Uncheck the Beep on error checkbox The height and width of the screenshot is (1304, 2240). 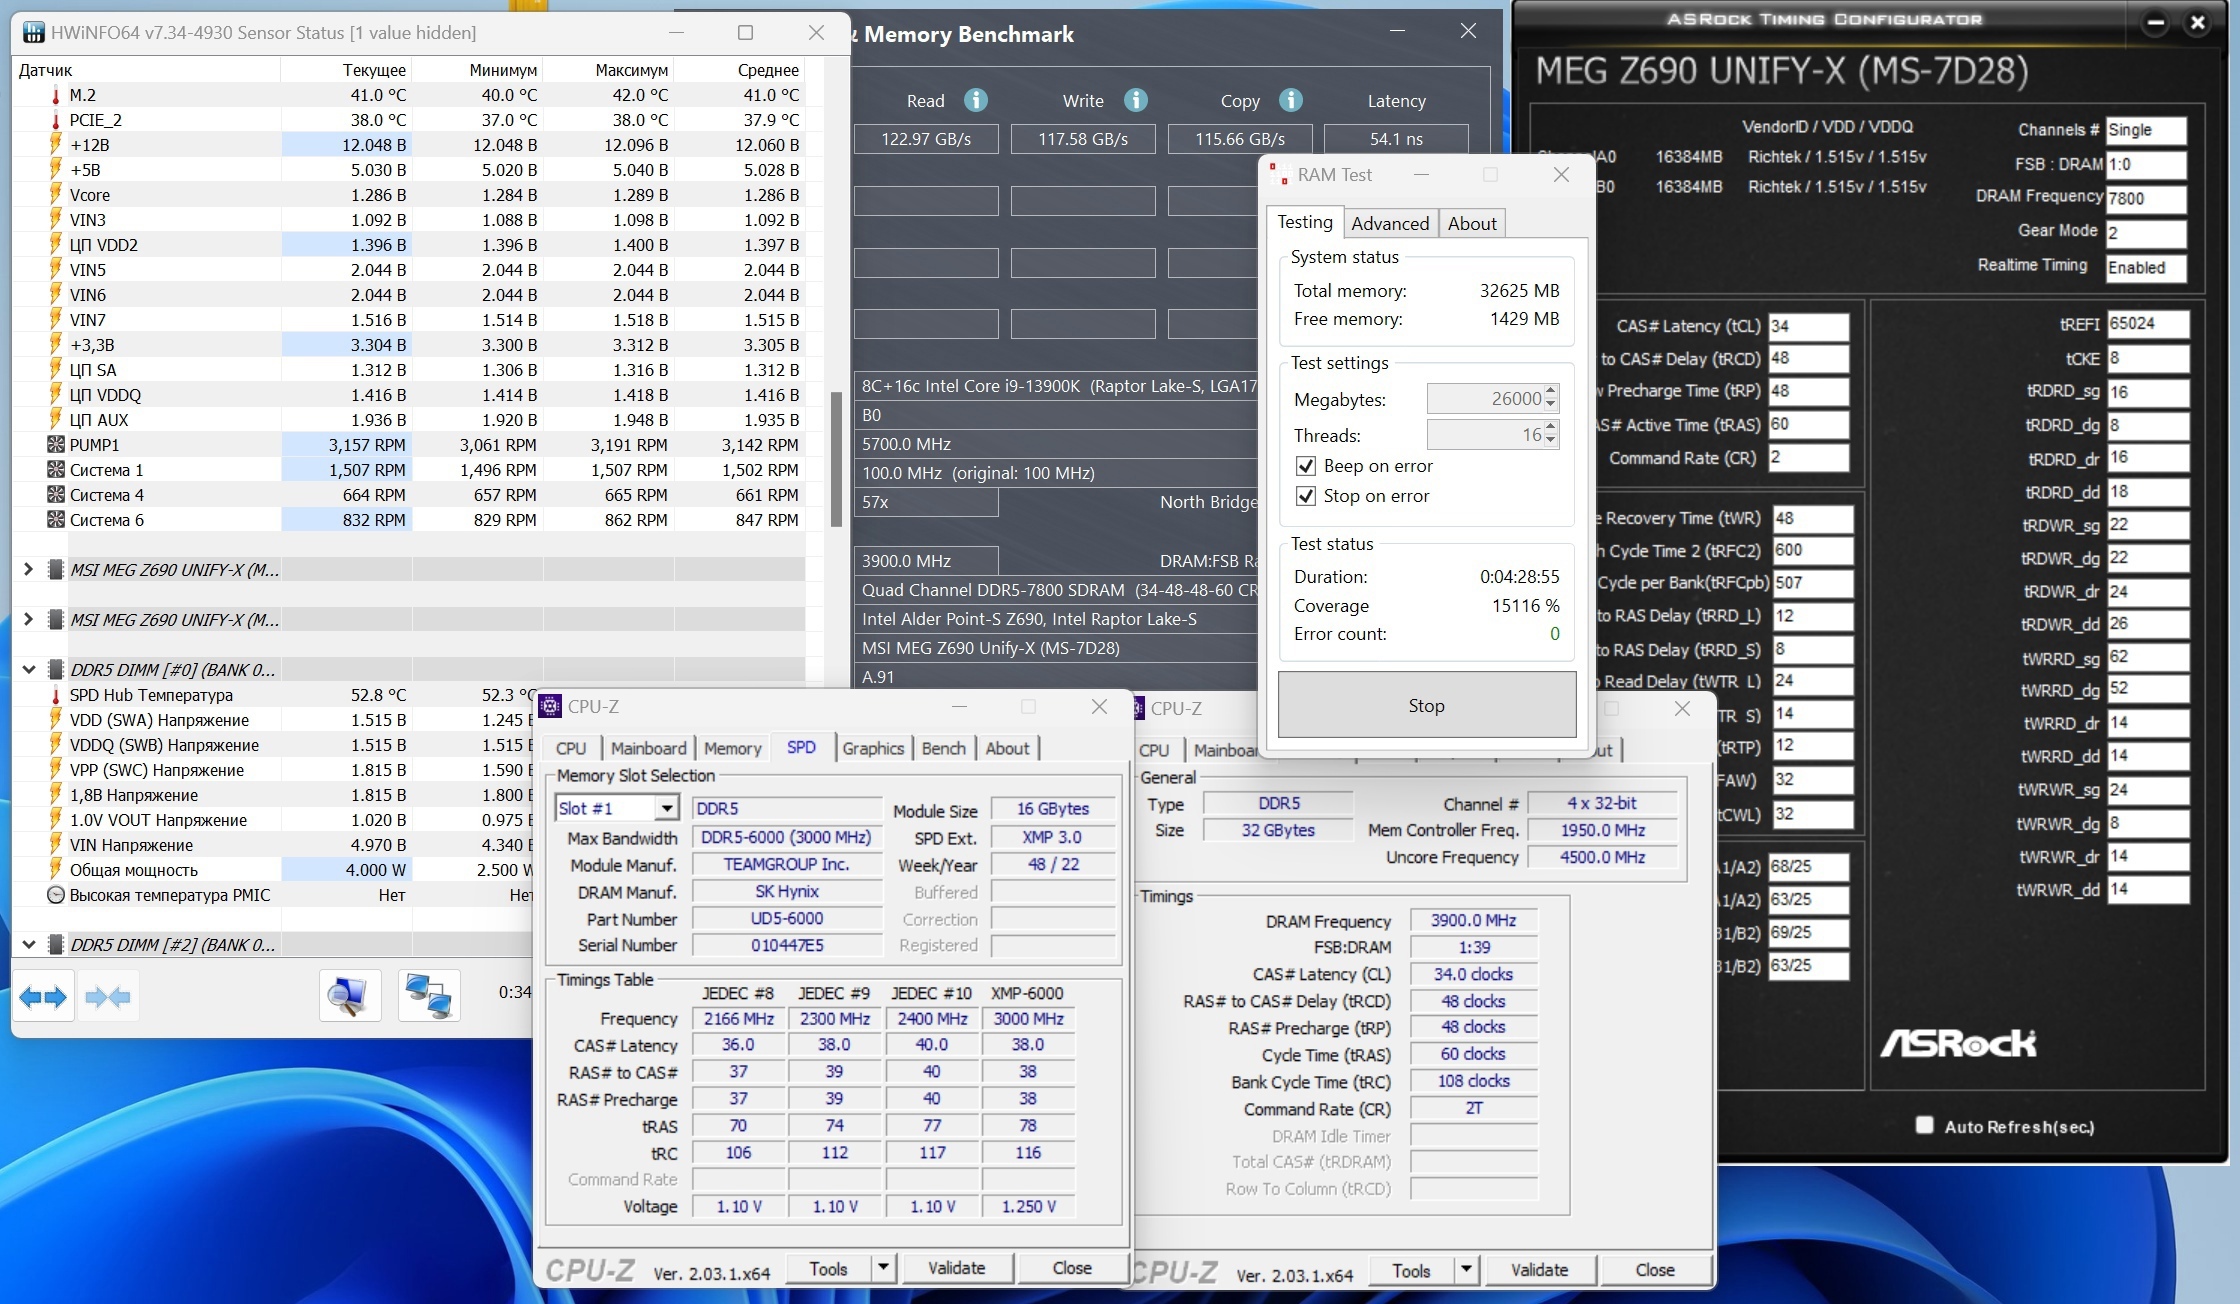[x=1305, y=466]
